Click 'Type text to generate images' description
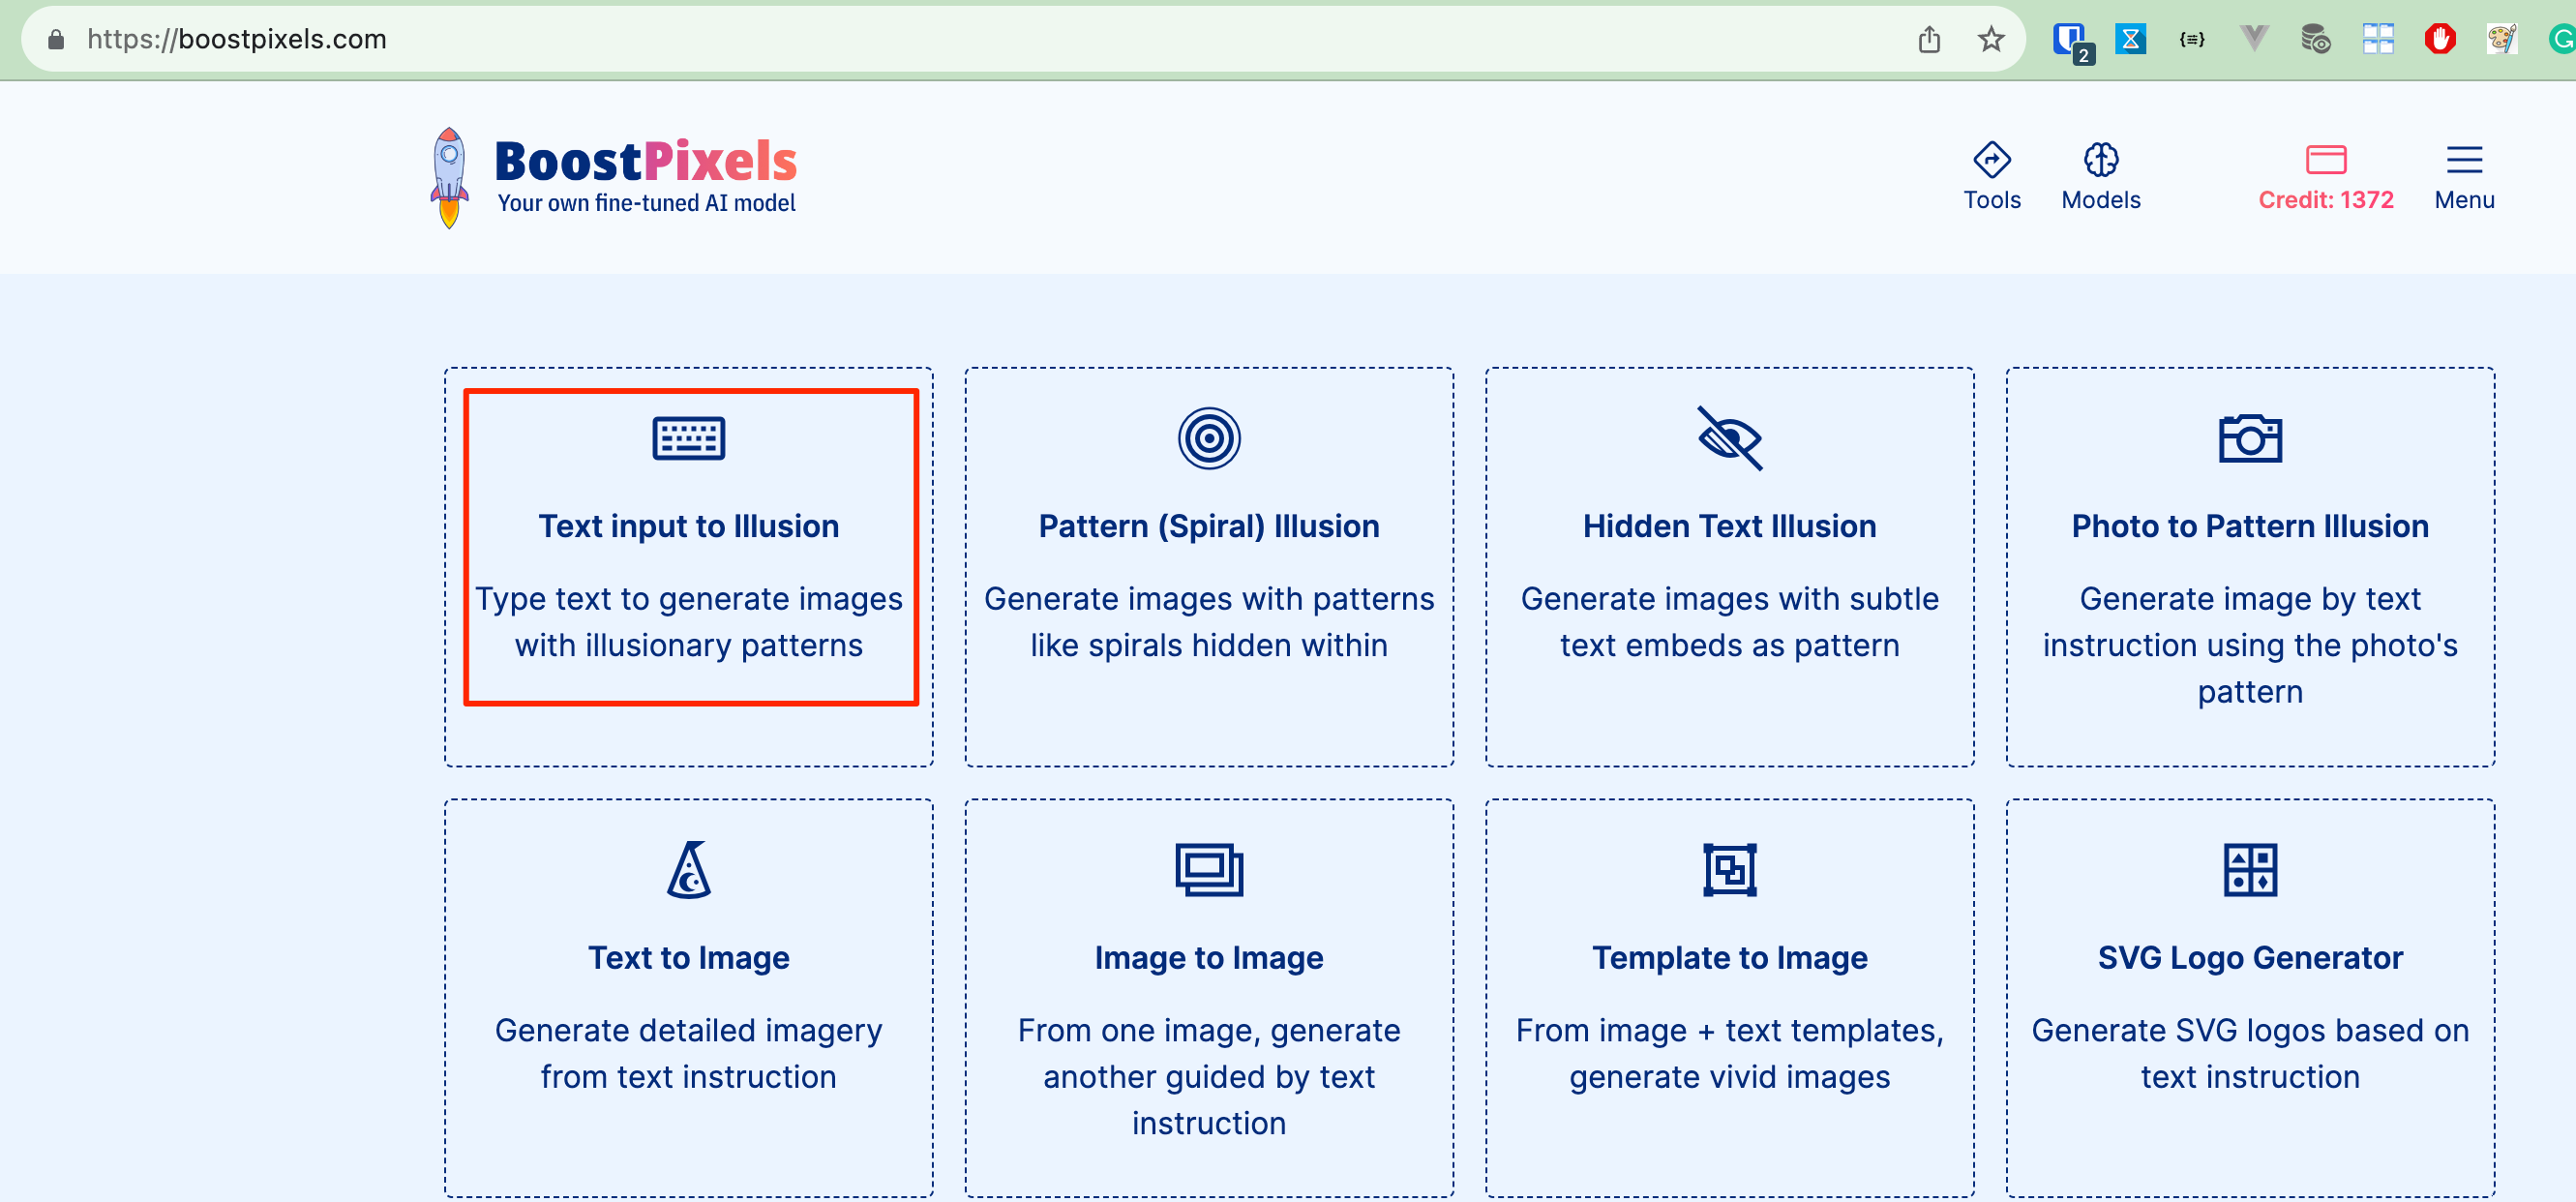This screenshot has height=1202, width=2576. 688,598
